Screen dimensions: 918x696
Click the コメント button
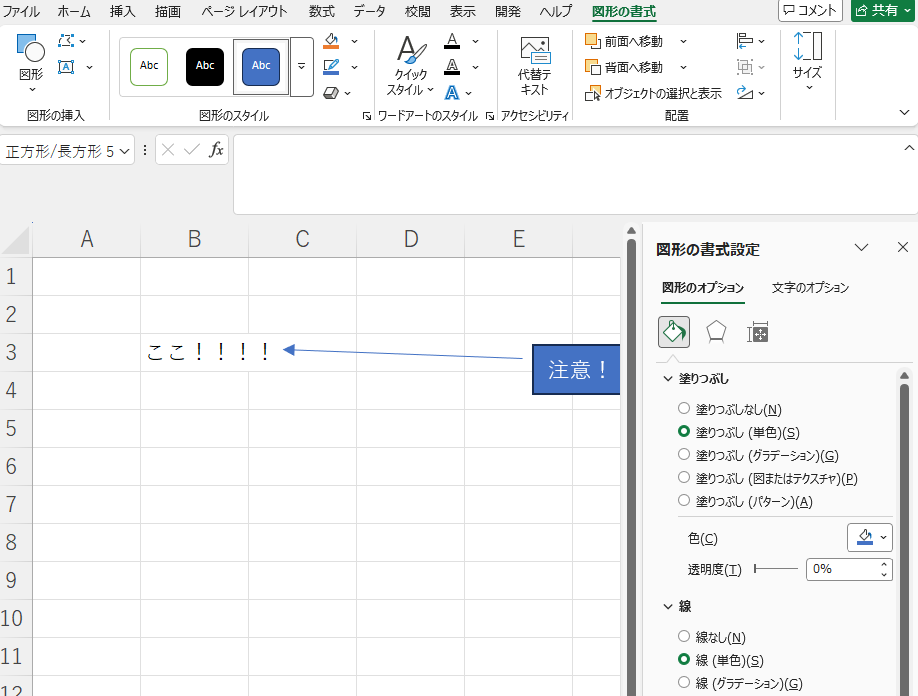pos(810,11)
